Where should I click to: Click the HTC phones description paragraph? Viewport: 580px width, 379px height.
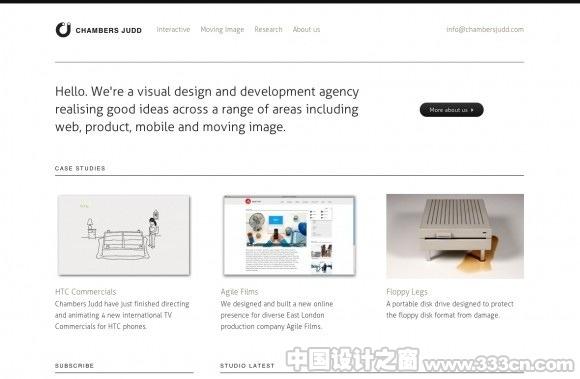tap(122, 315)
